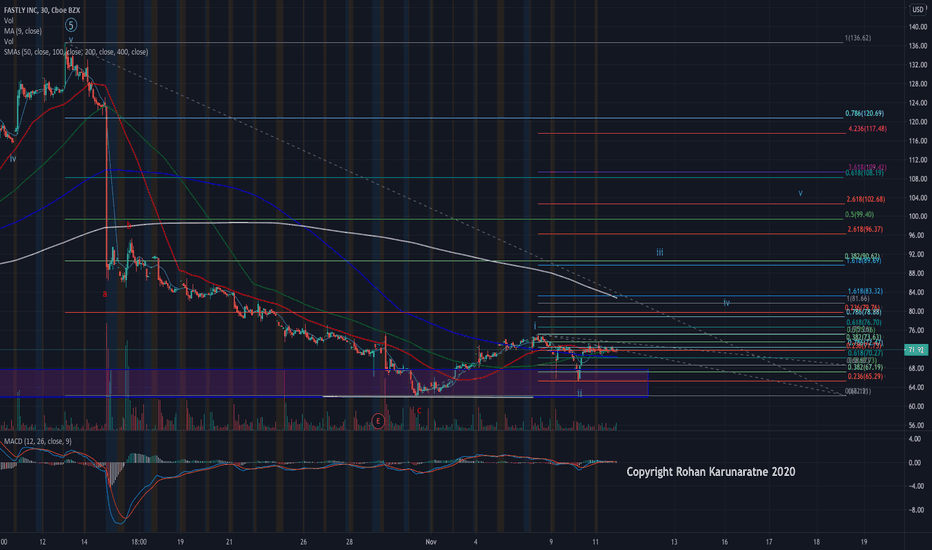Click the blue iii wave label
This screenshot has height=550, width=932.
[659, 253]
